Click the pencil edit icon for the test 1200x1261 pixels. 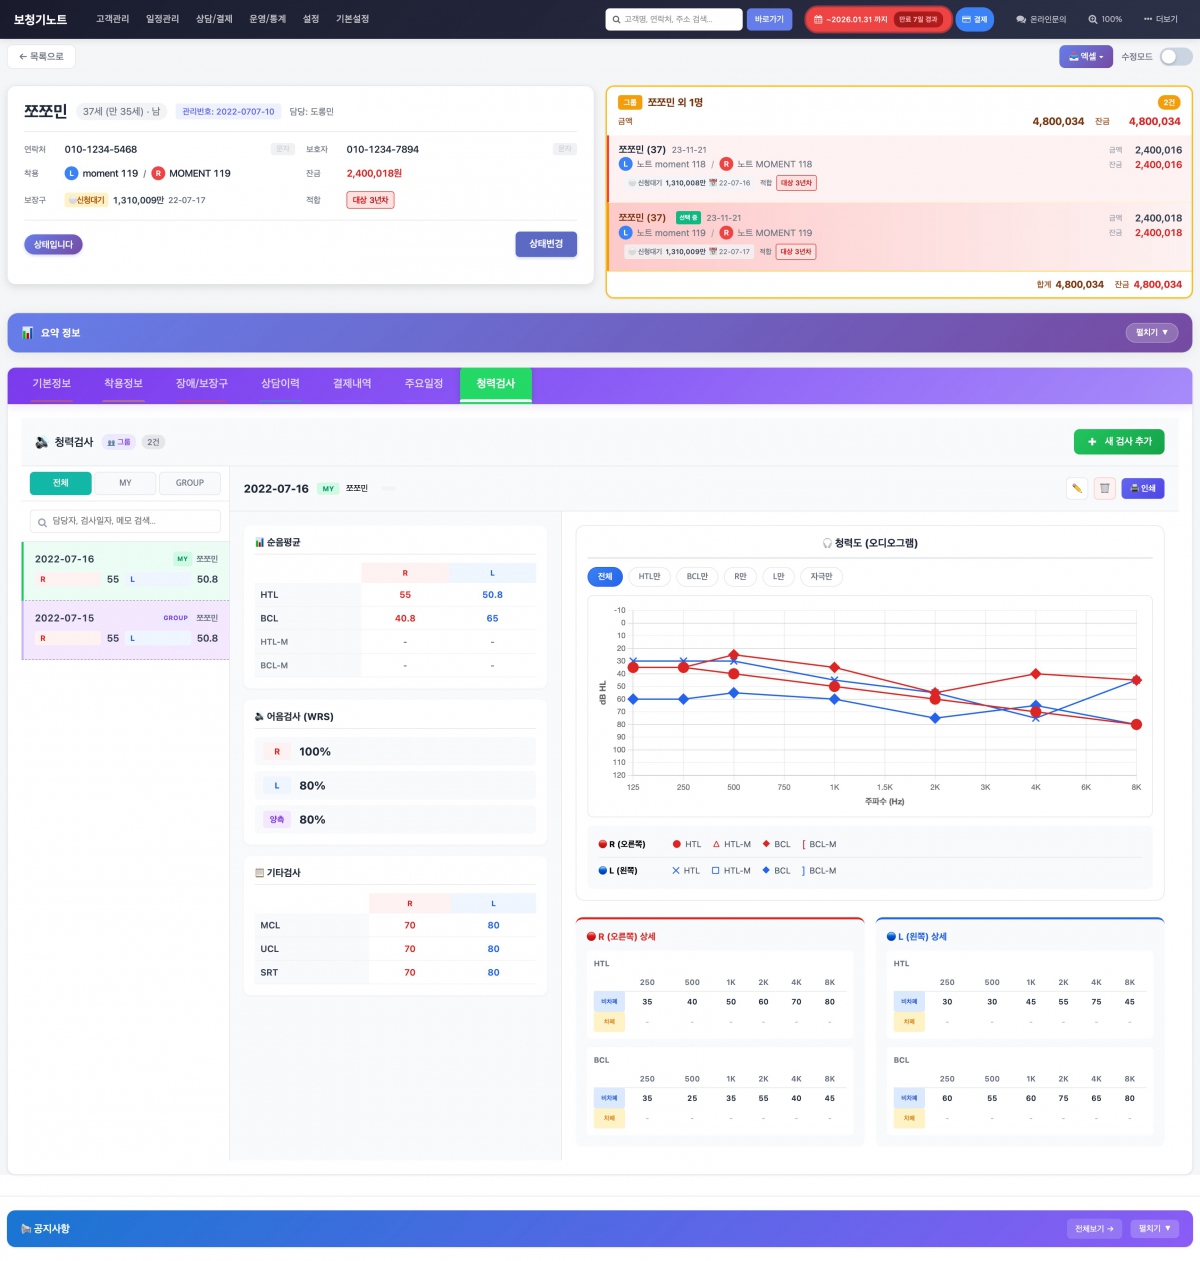pyautogui.click(x=1077, y=488)
